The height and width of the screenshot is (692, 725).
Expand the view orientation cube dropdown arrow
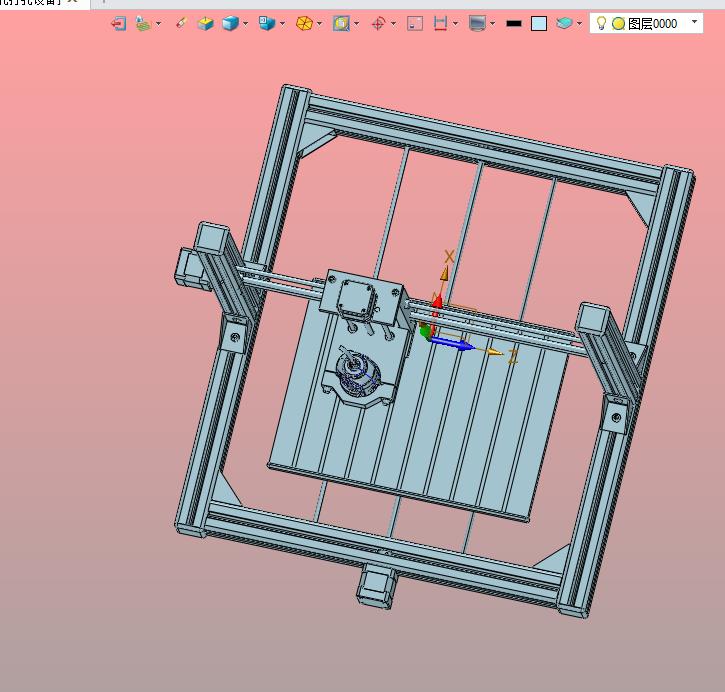[x=283, y=24]
